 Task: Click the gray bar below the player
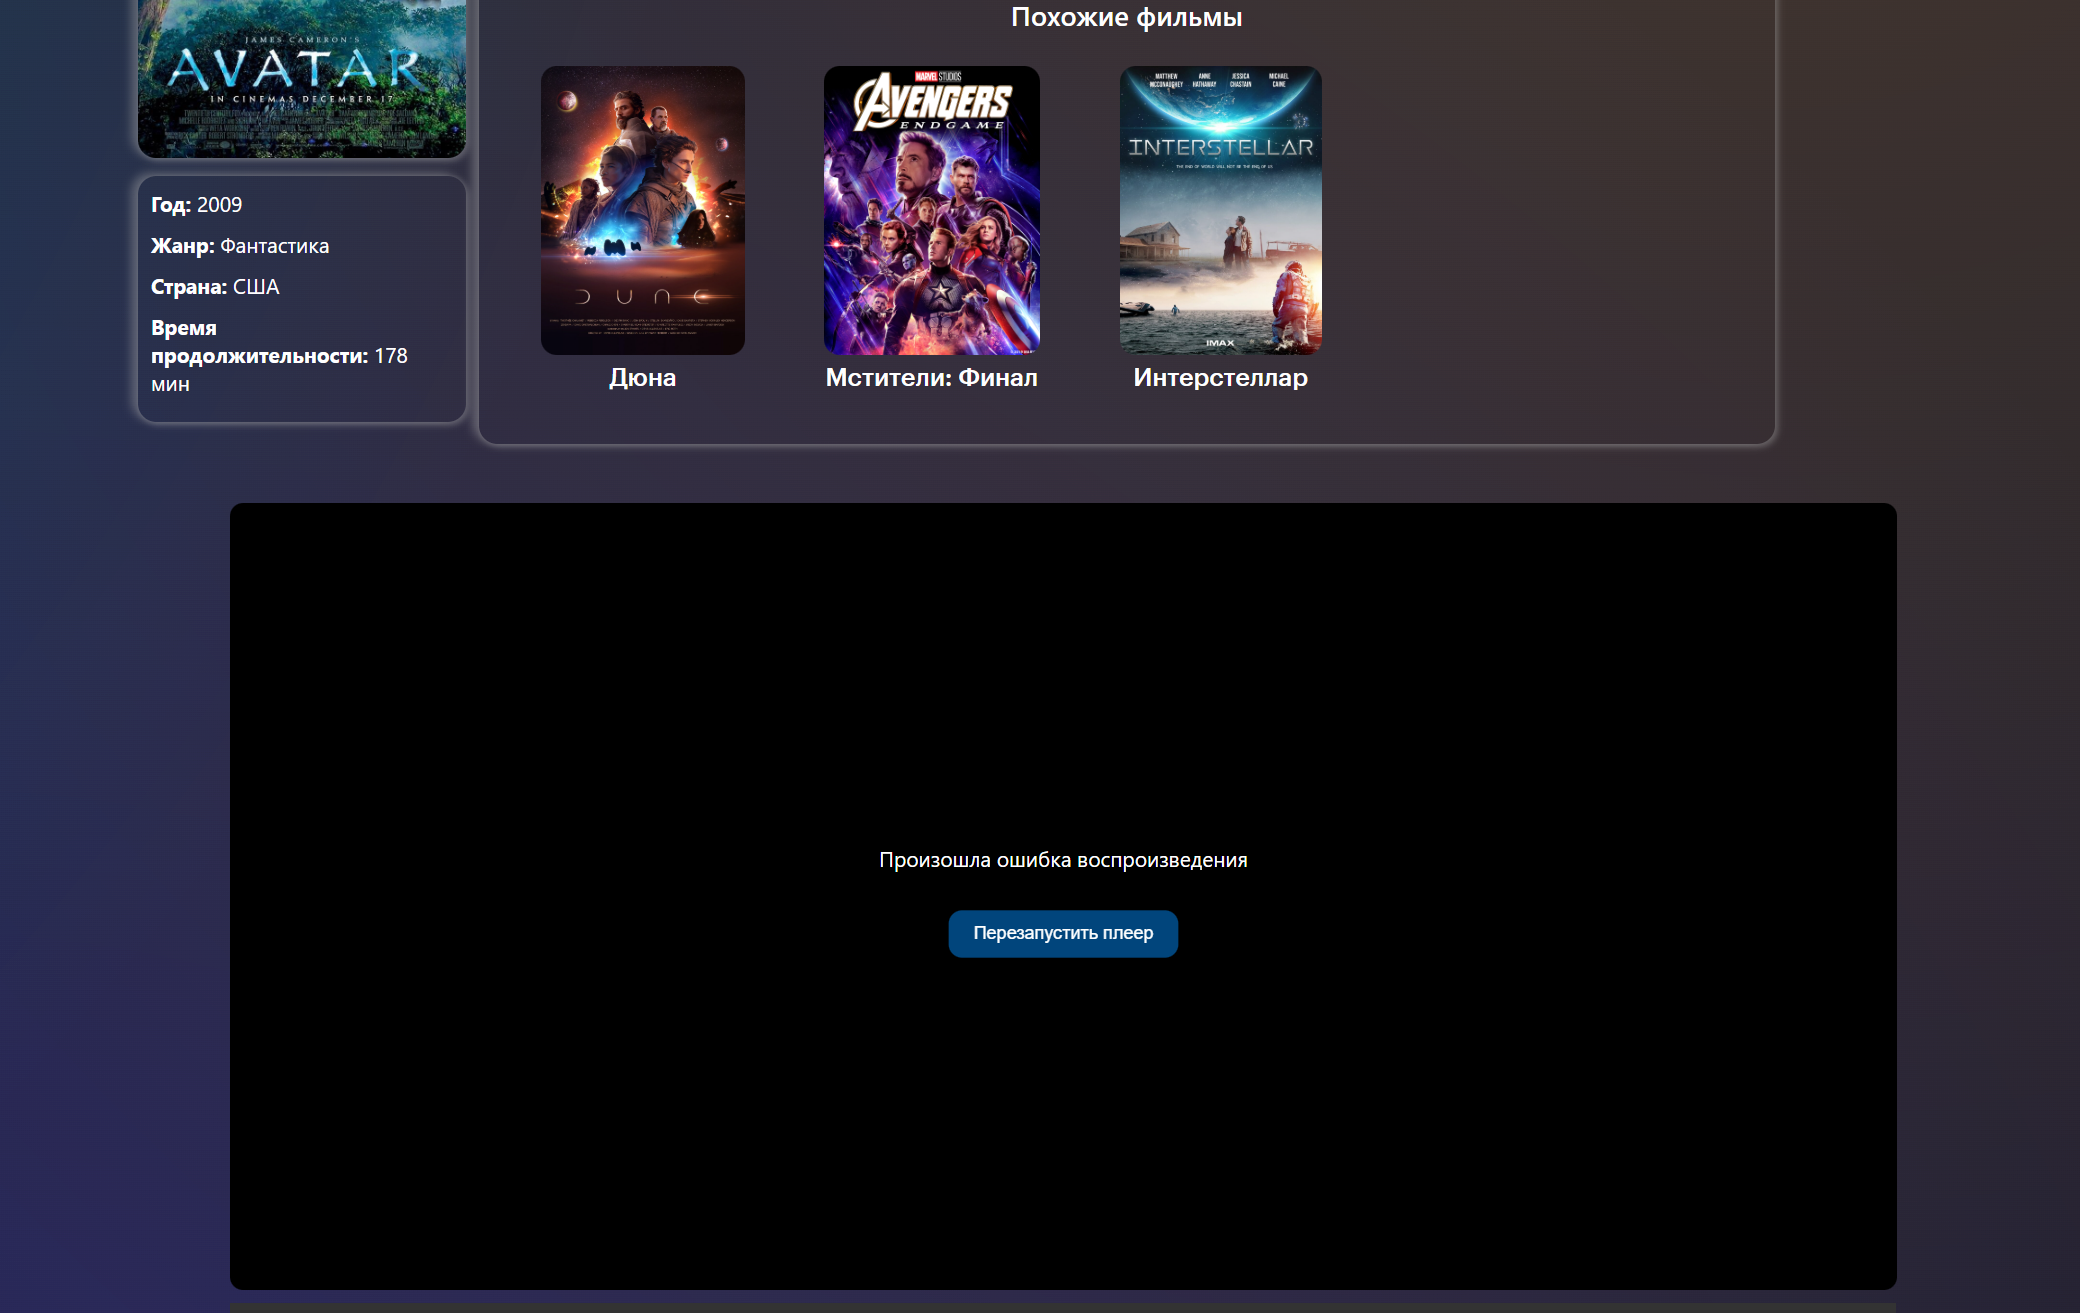(1063, 1307)
